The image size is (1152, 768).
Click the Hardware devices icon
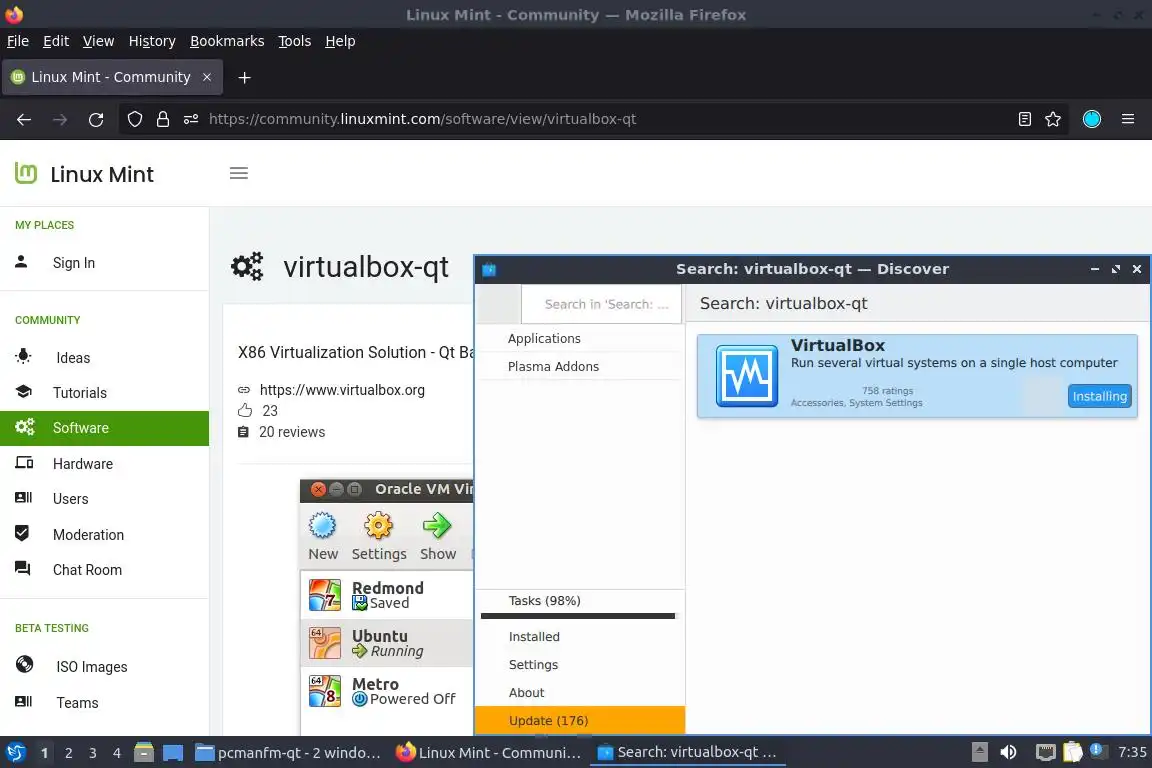point(24,463)
